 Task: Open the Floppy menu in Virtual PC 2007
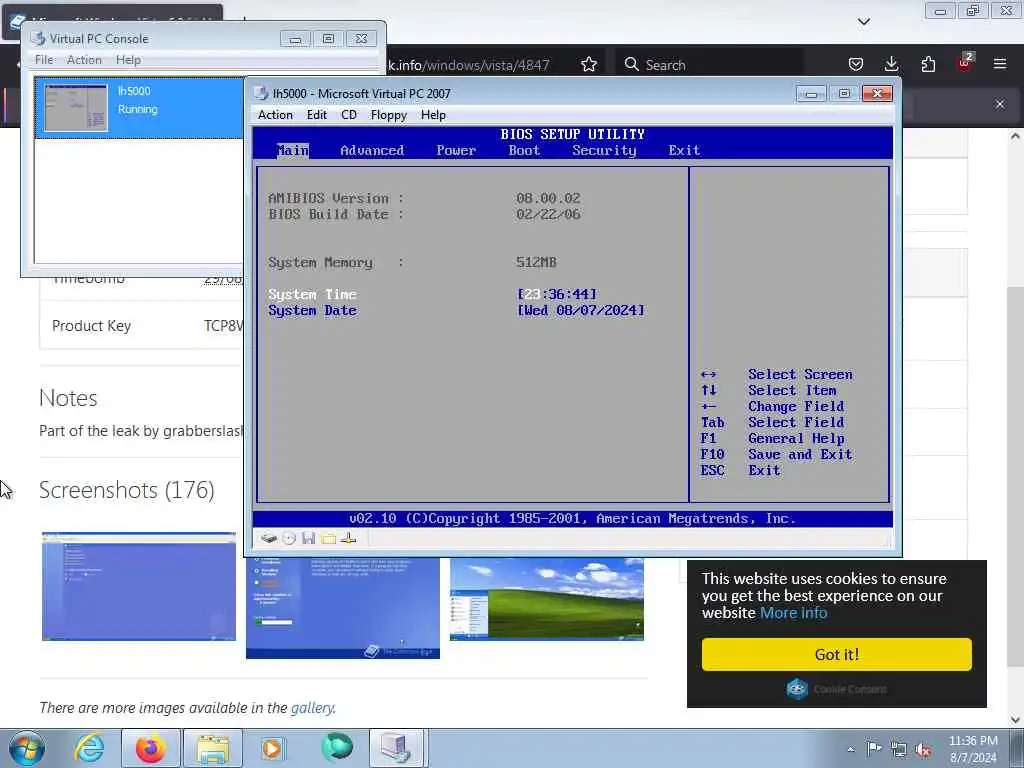click(x=389, y=115)
